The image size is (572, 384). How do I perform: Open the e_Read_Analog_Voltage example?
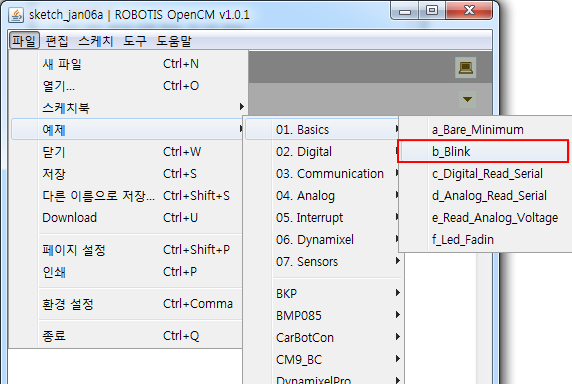[485, 218]
